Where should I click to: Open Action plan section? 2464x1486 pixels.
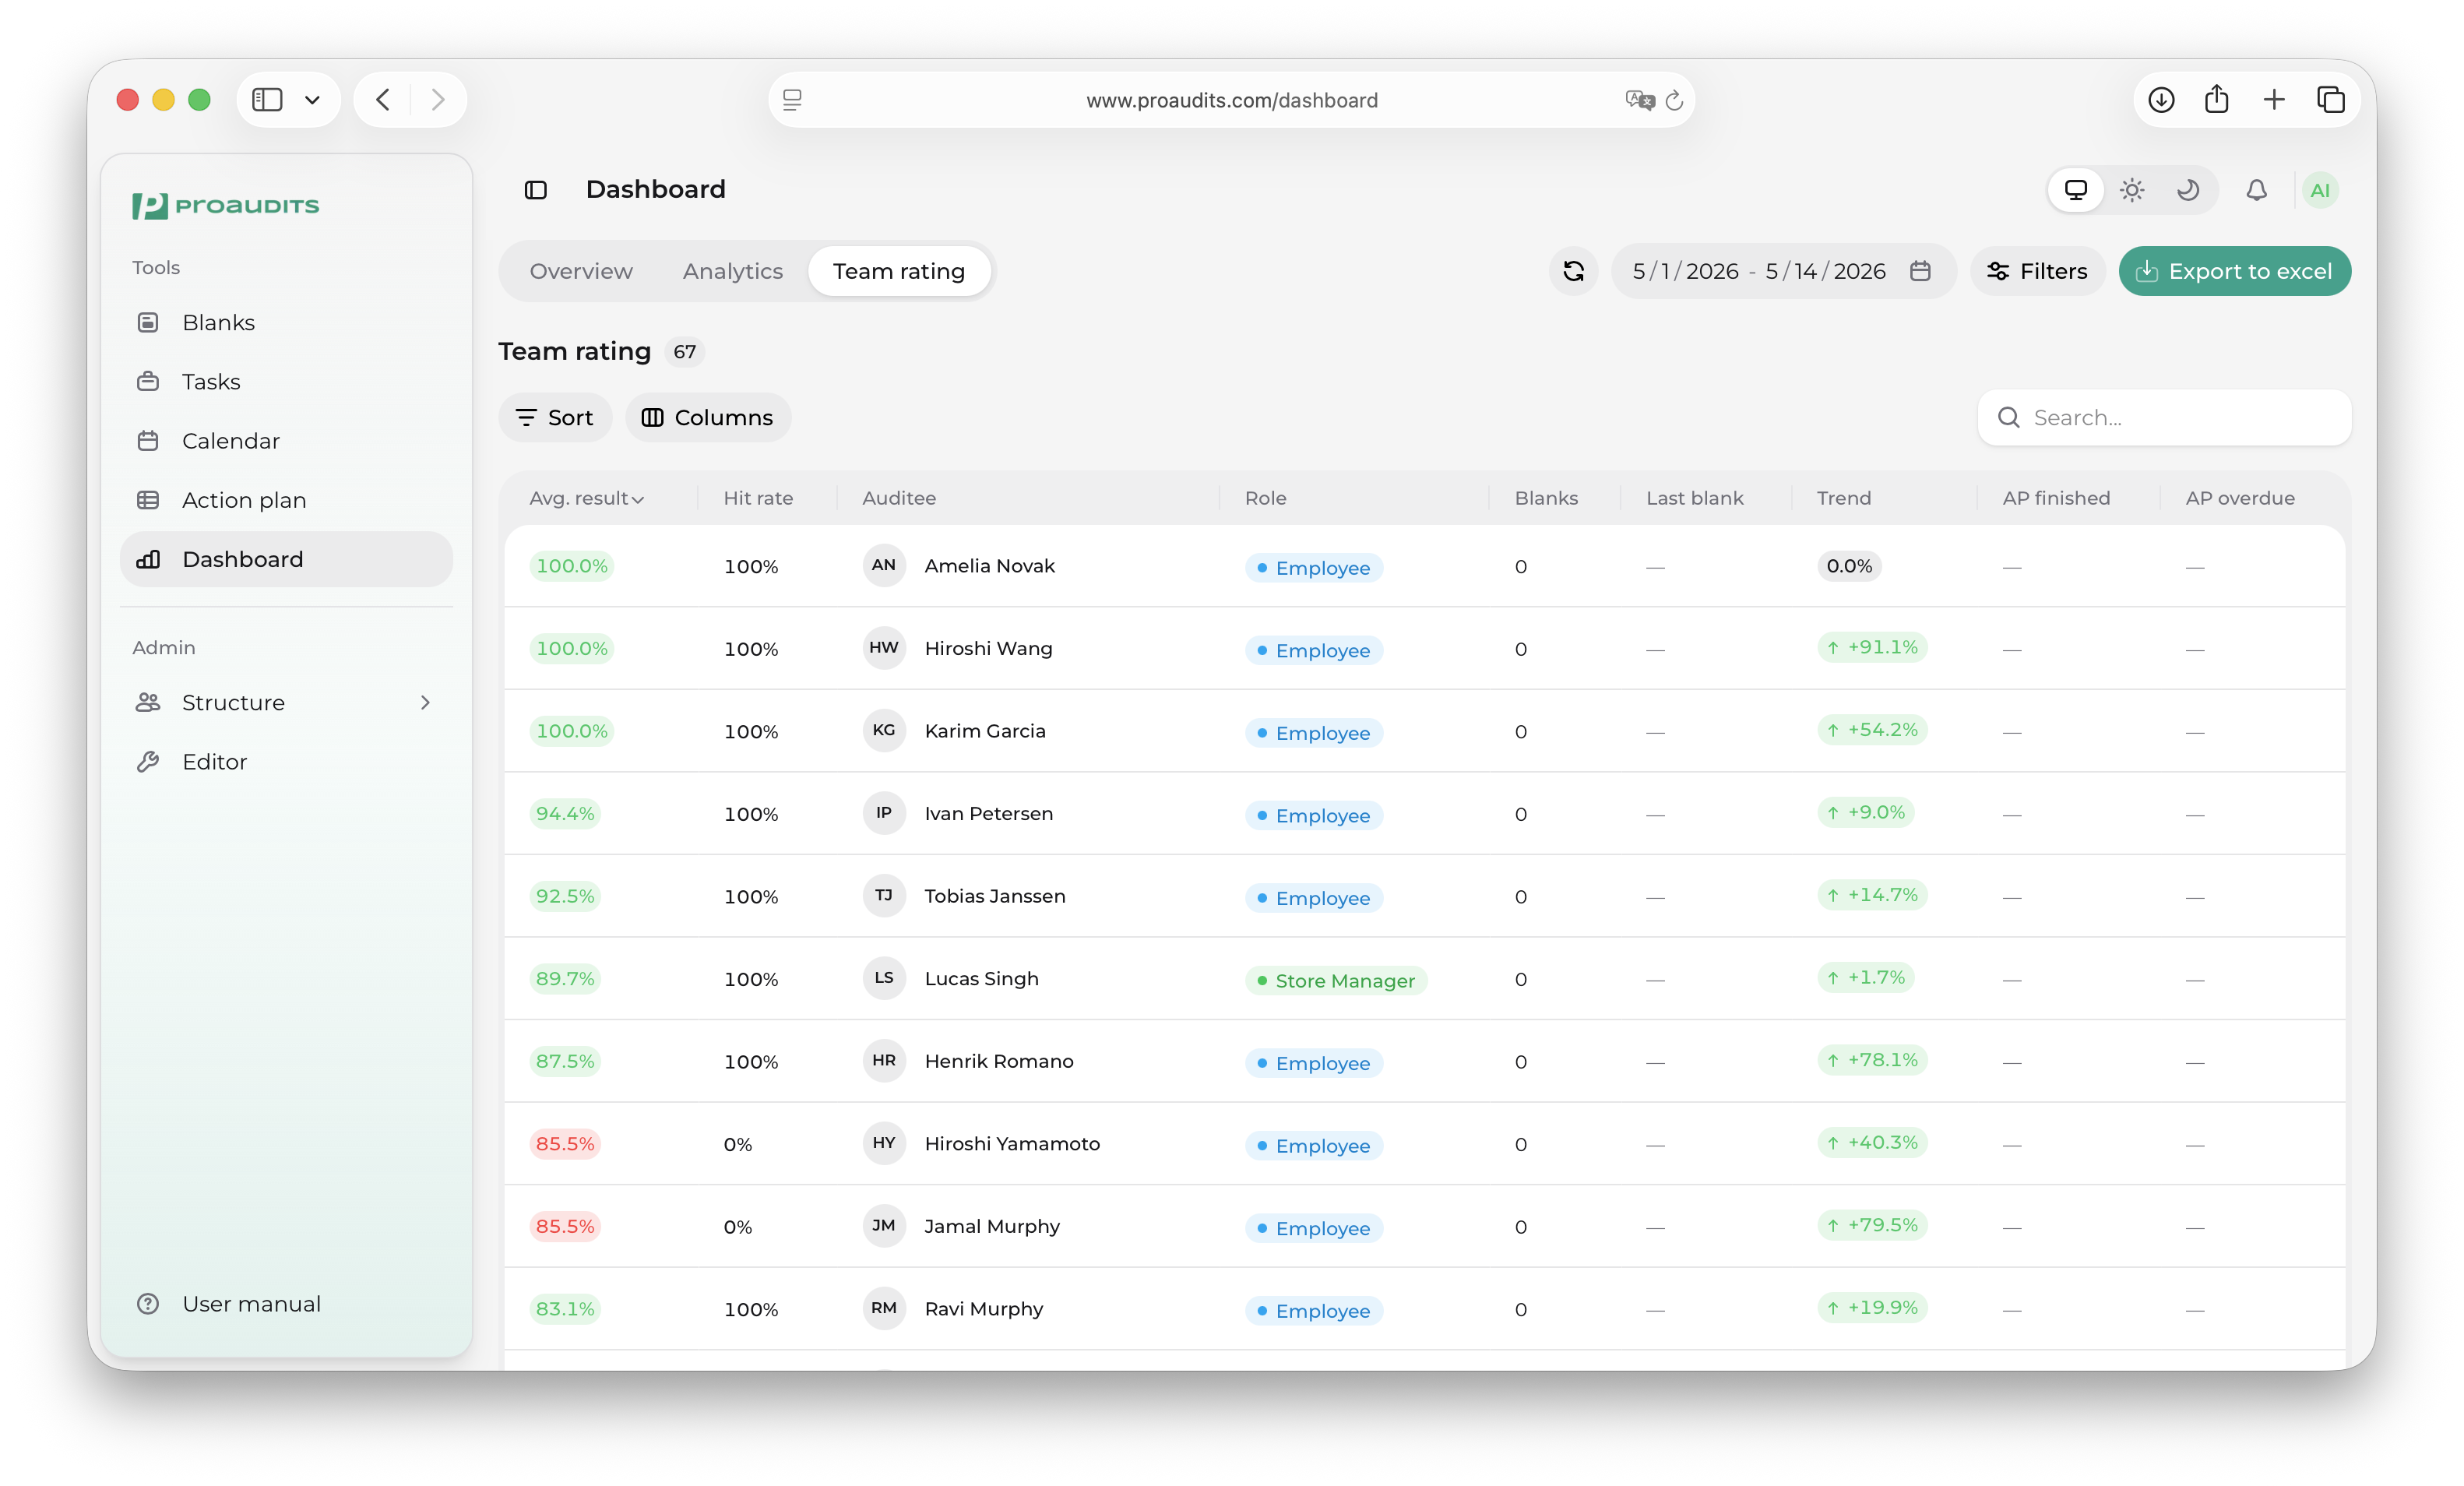tap(286, 499)
